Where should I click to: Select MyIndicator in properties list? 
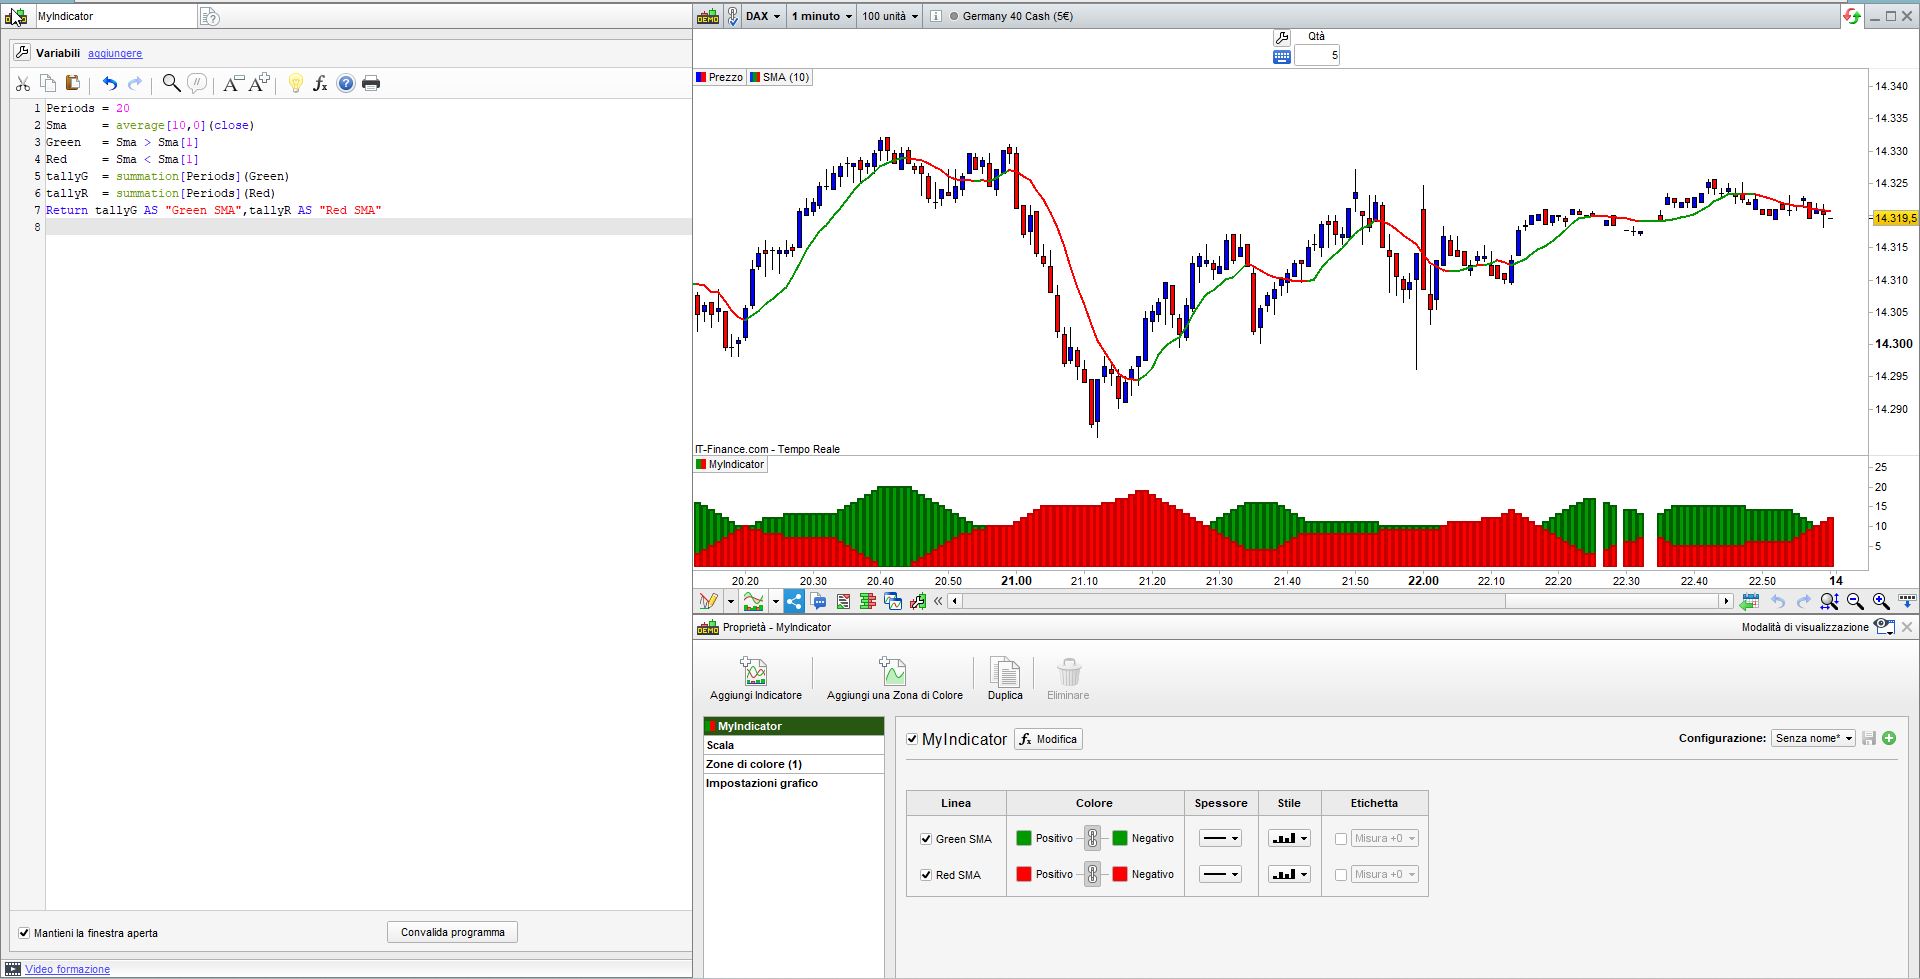tap(794, 726)
